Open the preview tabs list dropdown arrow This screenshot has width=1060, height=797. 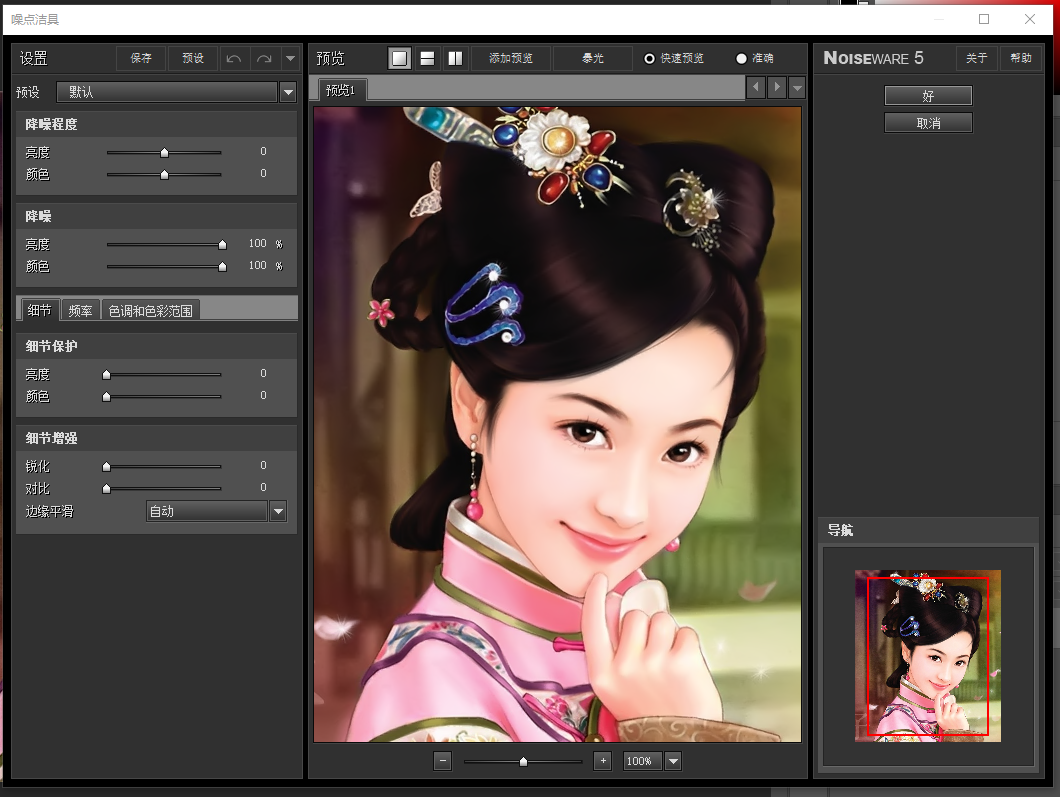point(797,87)
